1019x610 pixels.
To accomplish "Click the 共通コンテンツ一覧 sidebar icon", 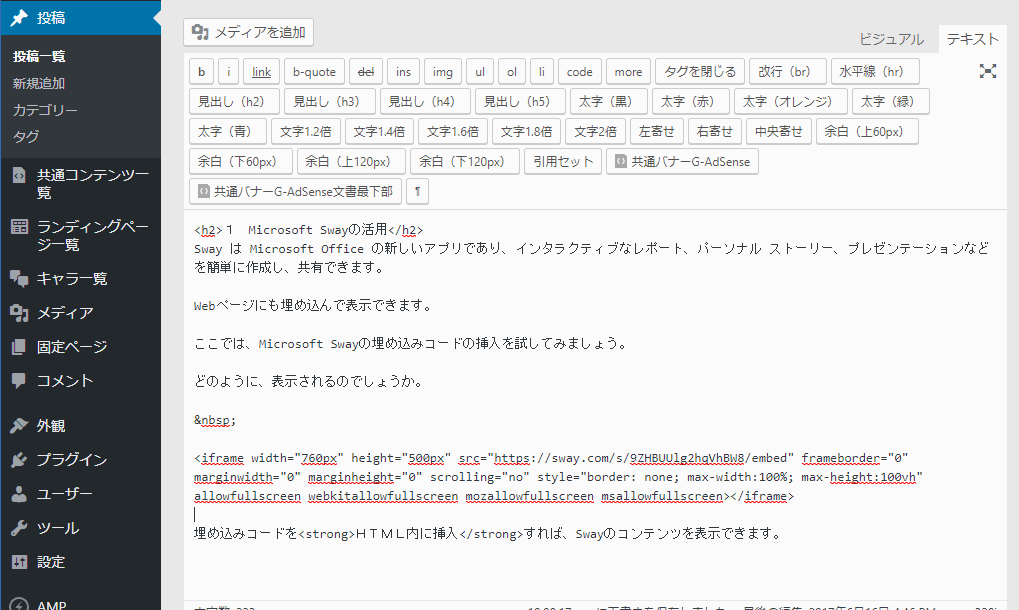I will click(x=19, y=175).
